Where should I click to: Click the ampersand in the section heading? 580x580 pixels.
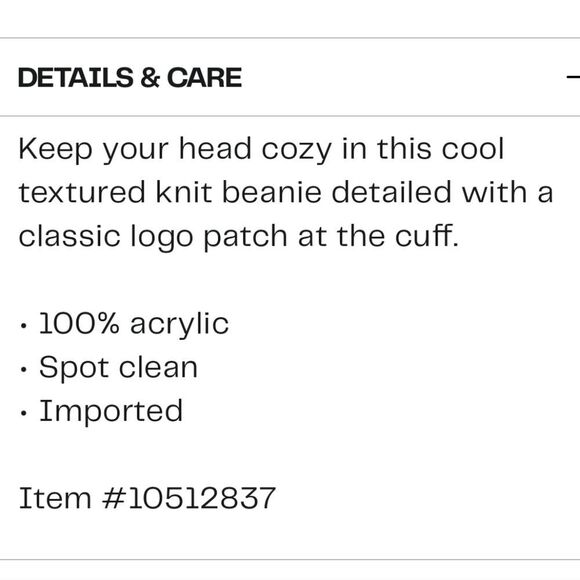[150, 78]
